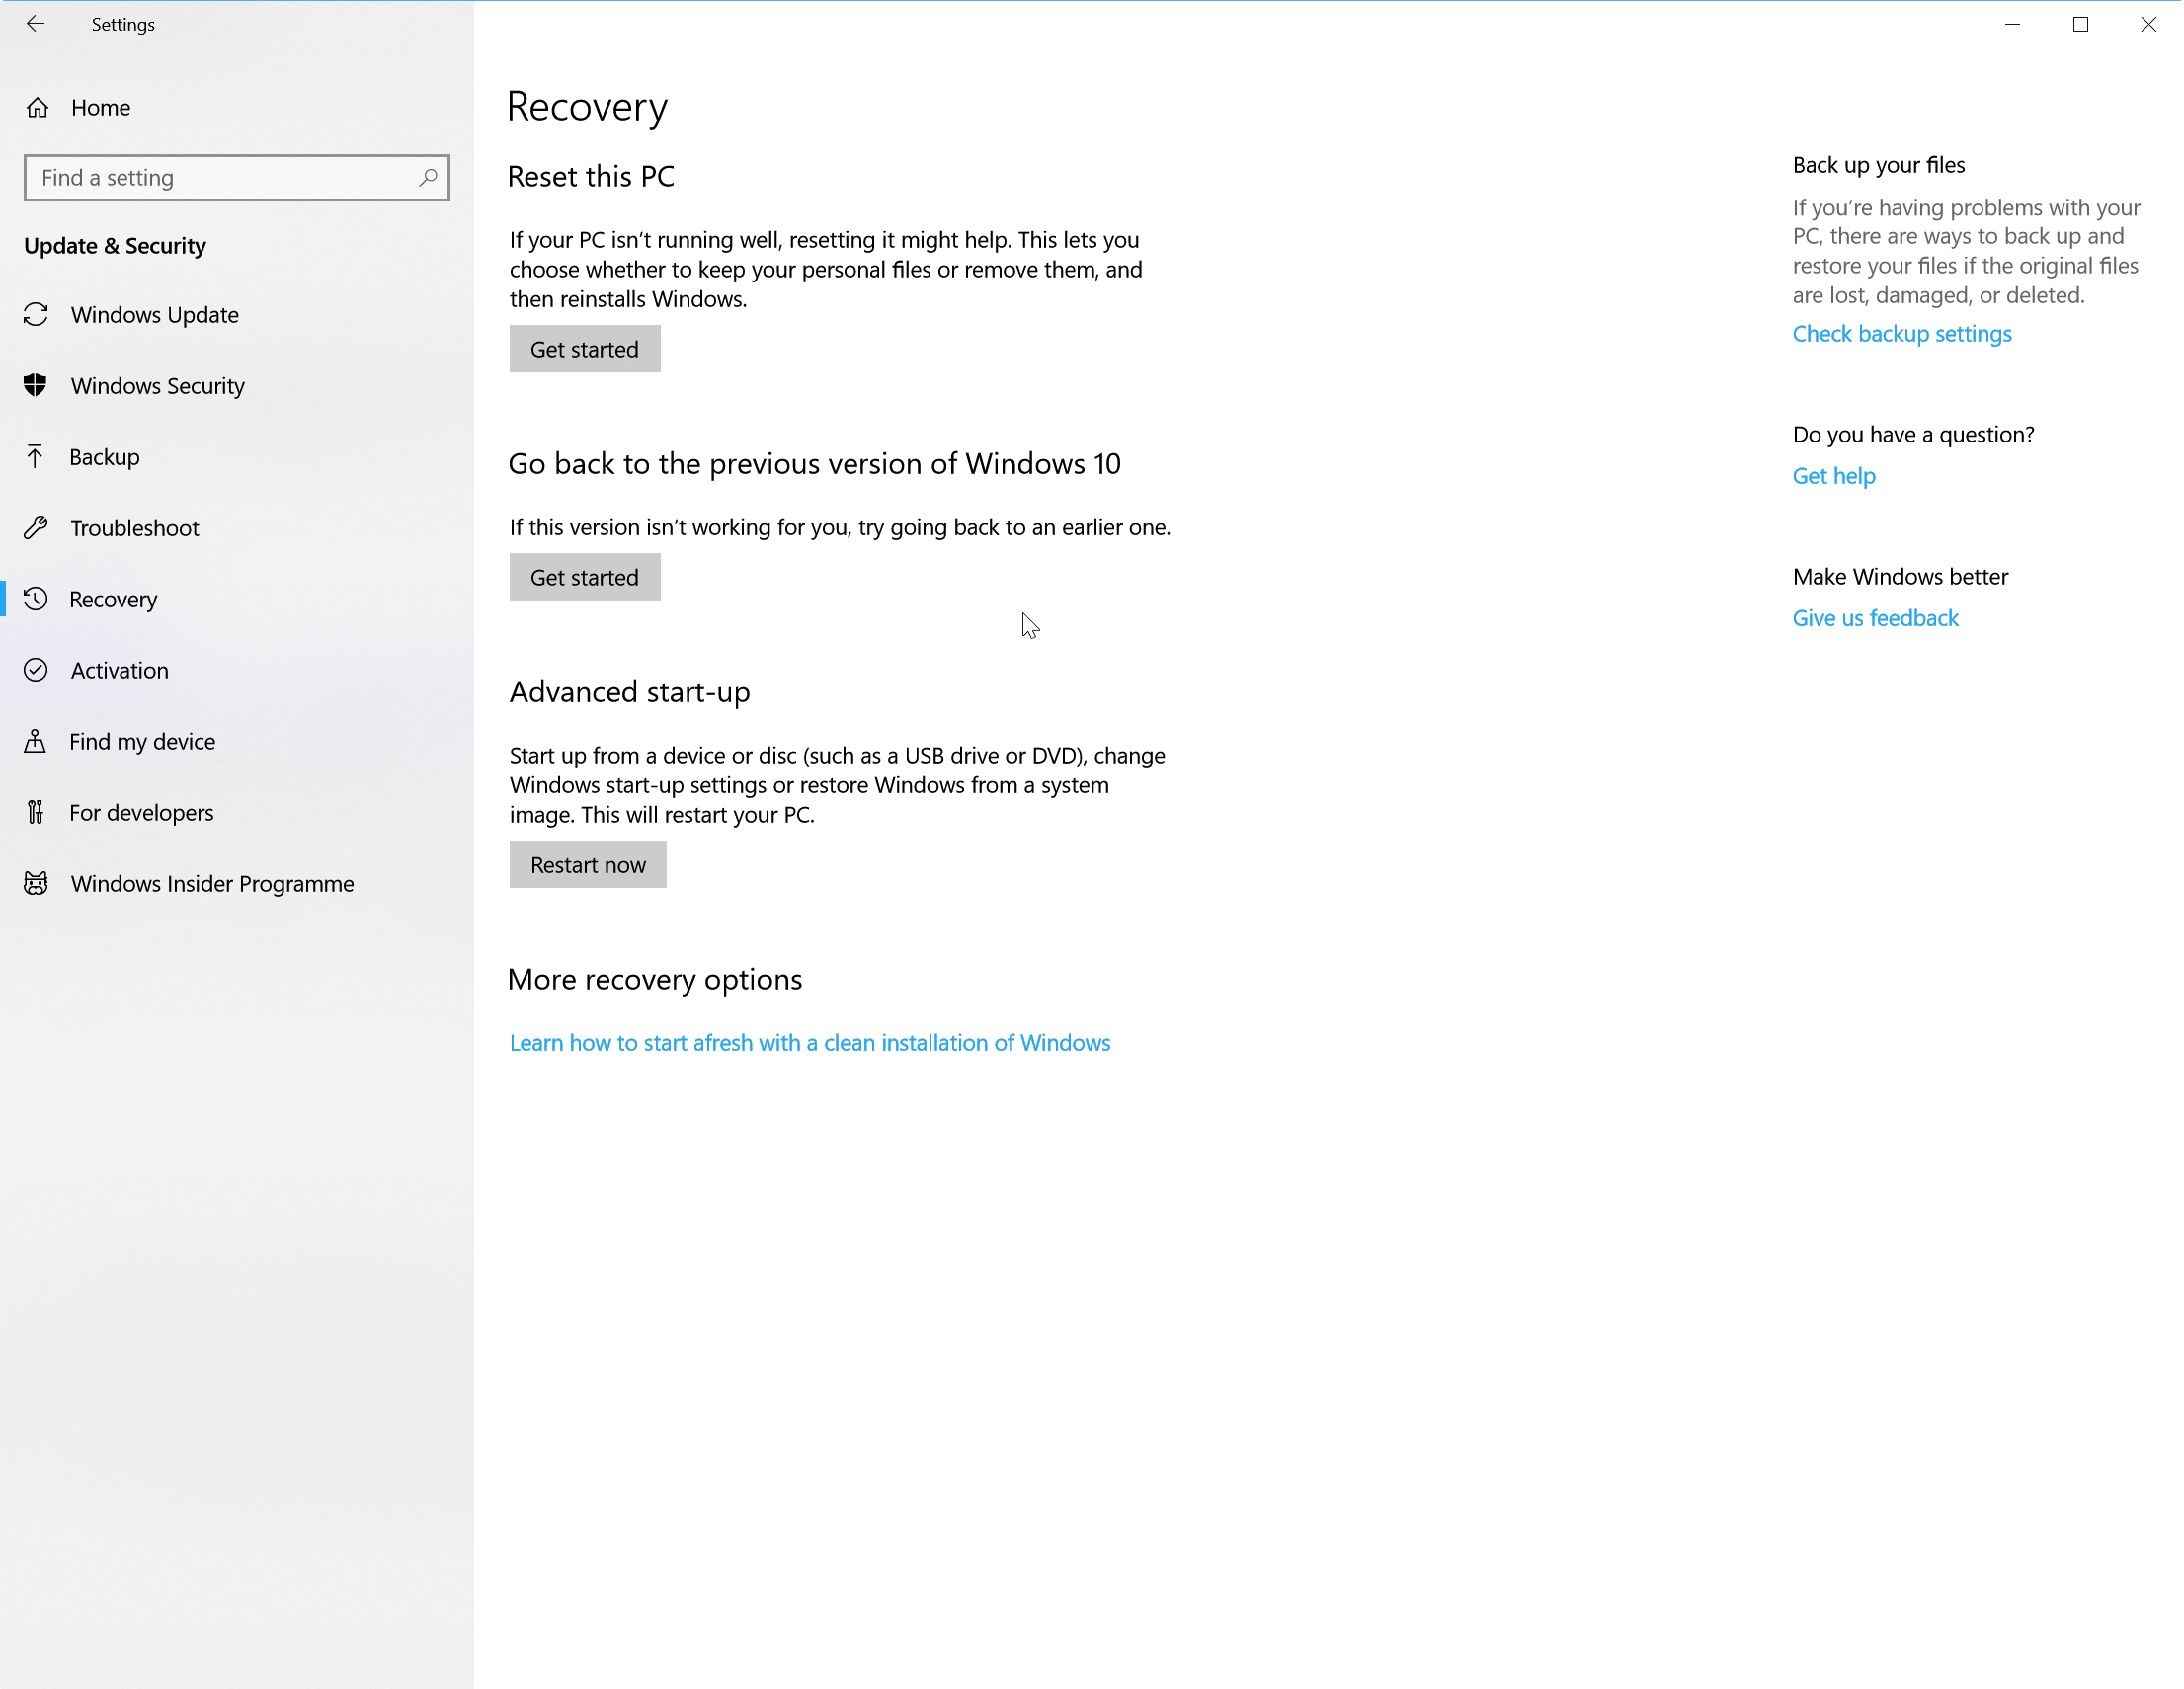Screen dimensions: 2184x1689
Task: Click the Backup upload arrow icon
Action: pyautogui.click(x=35, y=457)
